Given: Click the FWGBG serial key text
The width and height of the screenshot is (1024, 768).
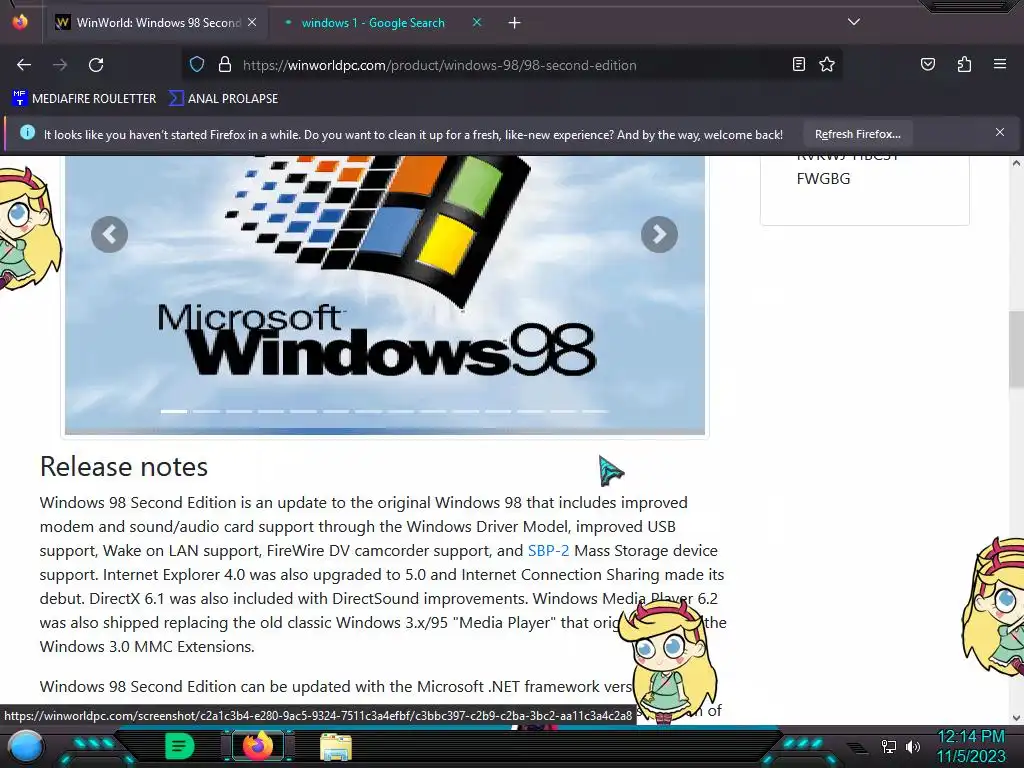Looking at the screenshot, I should coord(824,178).
